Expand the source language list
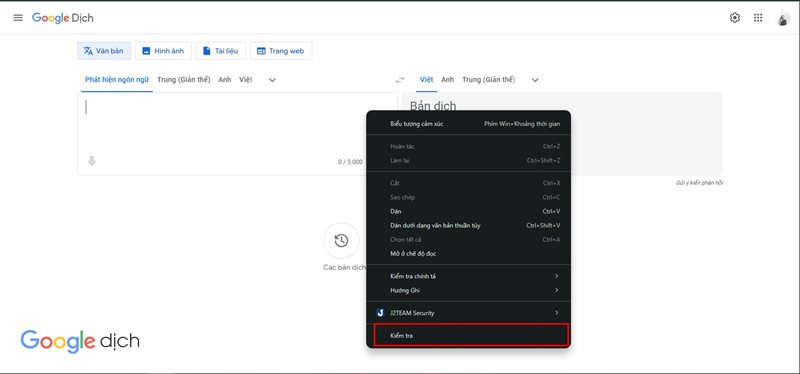The height and width of the screenshot is (374, 800). pos(272,80)
